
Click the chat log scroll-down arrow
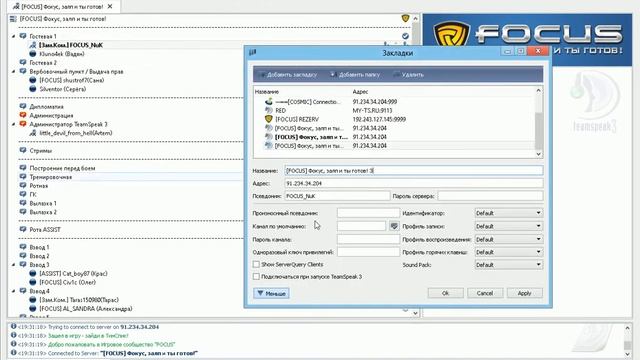627,354
